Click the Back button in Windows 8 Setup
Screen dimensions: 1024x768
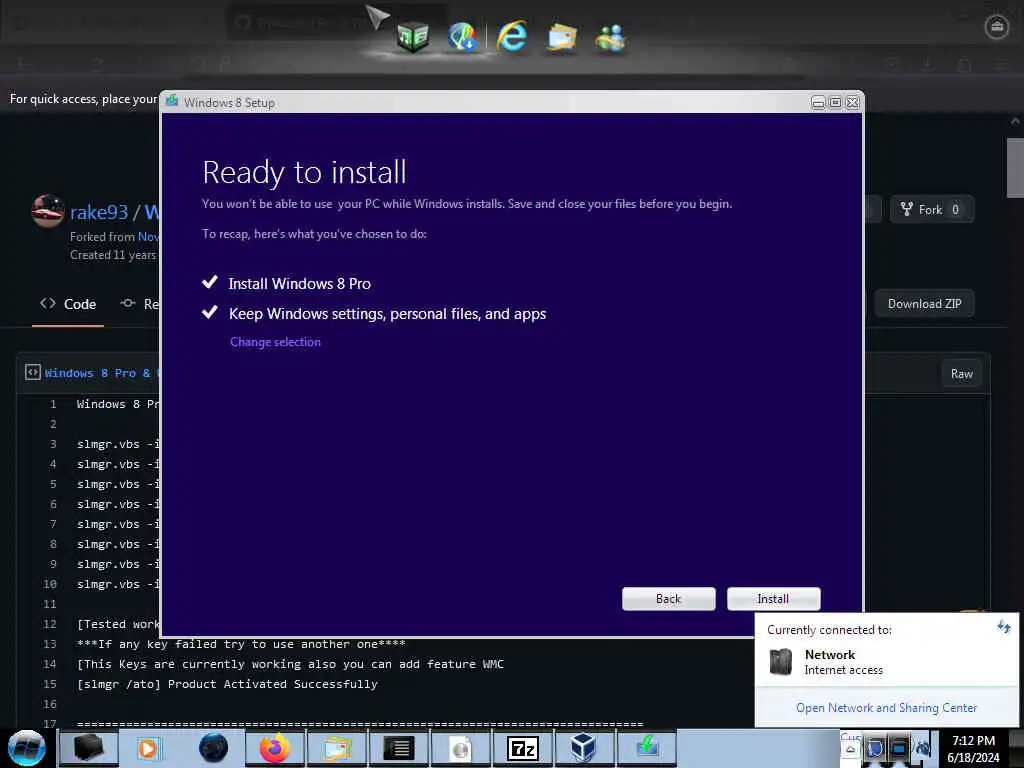coord(668,598)
